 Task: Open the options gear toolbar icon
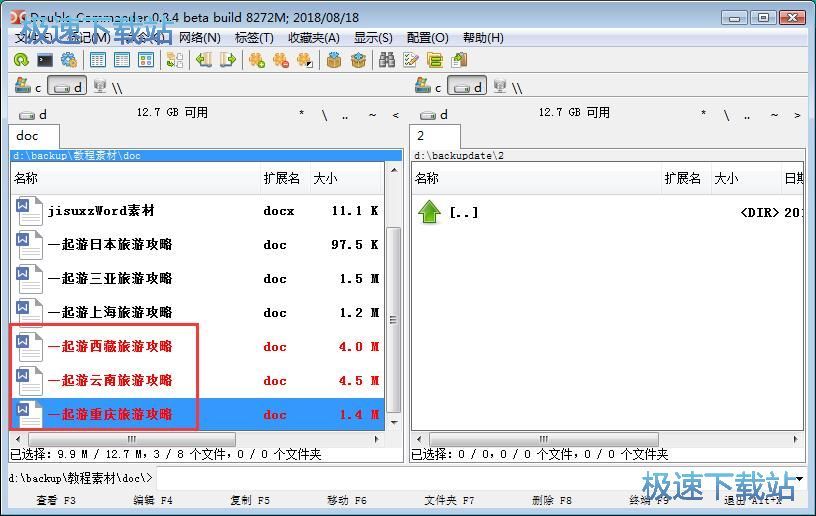(69, 60)
